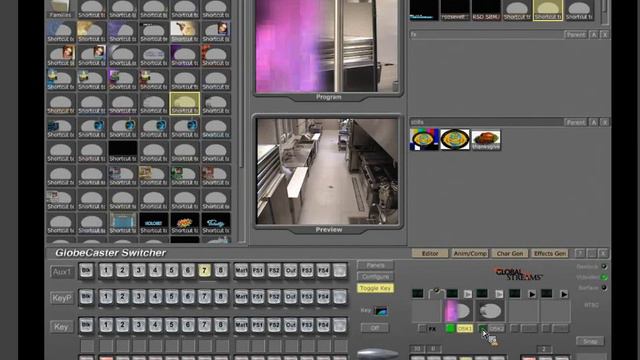Viewport: 640px width, 360px height.
Task: Click the yellow DSK1 button
Action: click(464, 329)
